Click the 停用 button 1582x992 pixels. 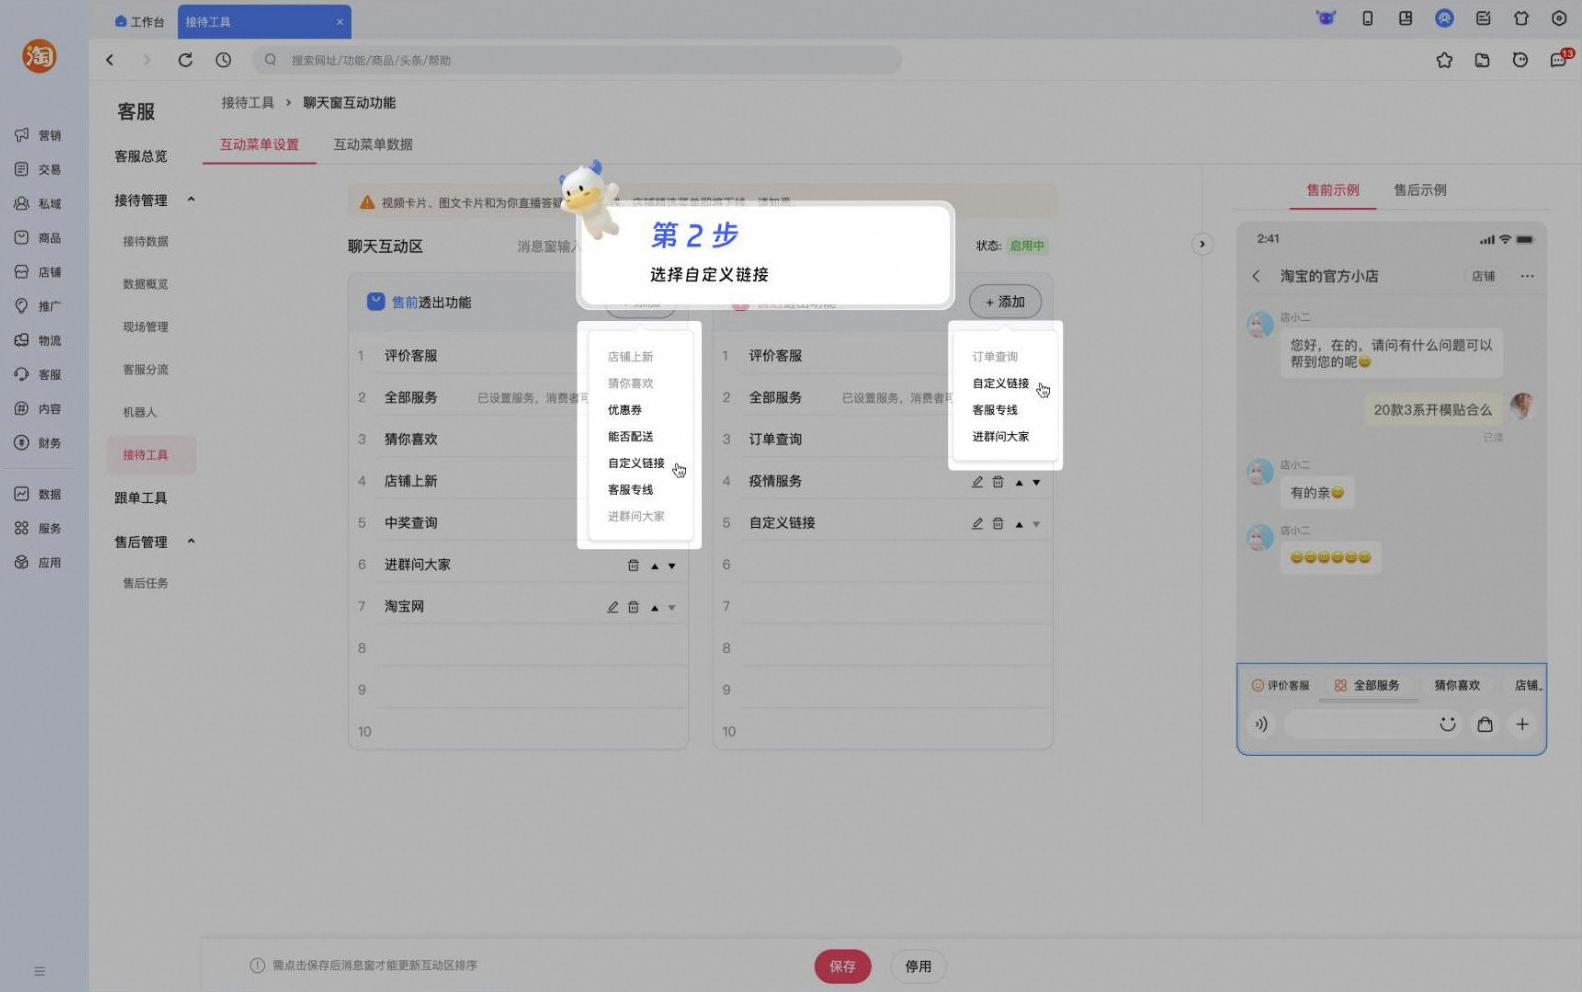(918, 966)
